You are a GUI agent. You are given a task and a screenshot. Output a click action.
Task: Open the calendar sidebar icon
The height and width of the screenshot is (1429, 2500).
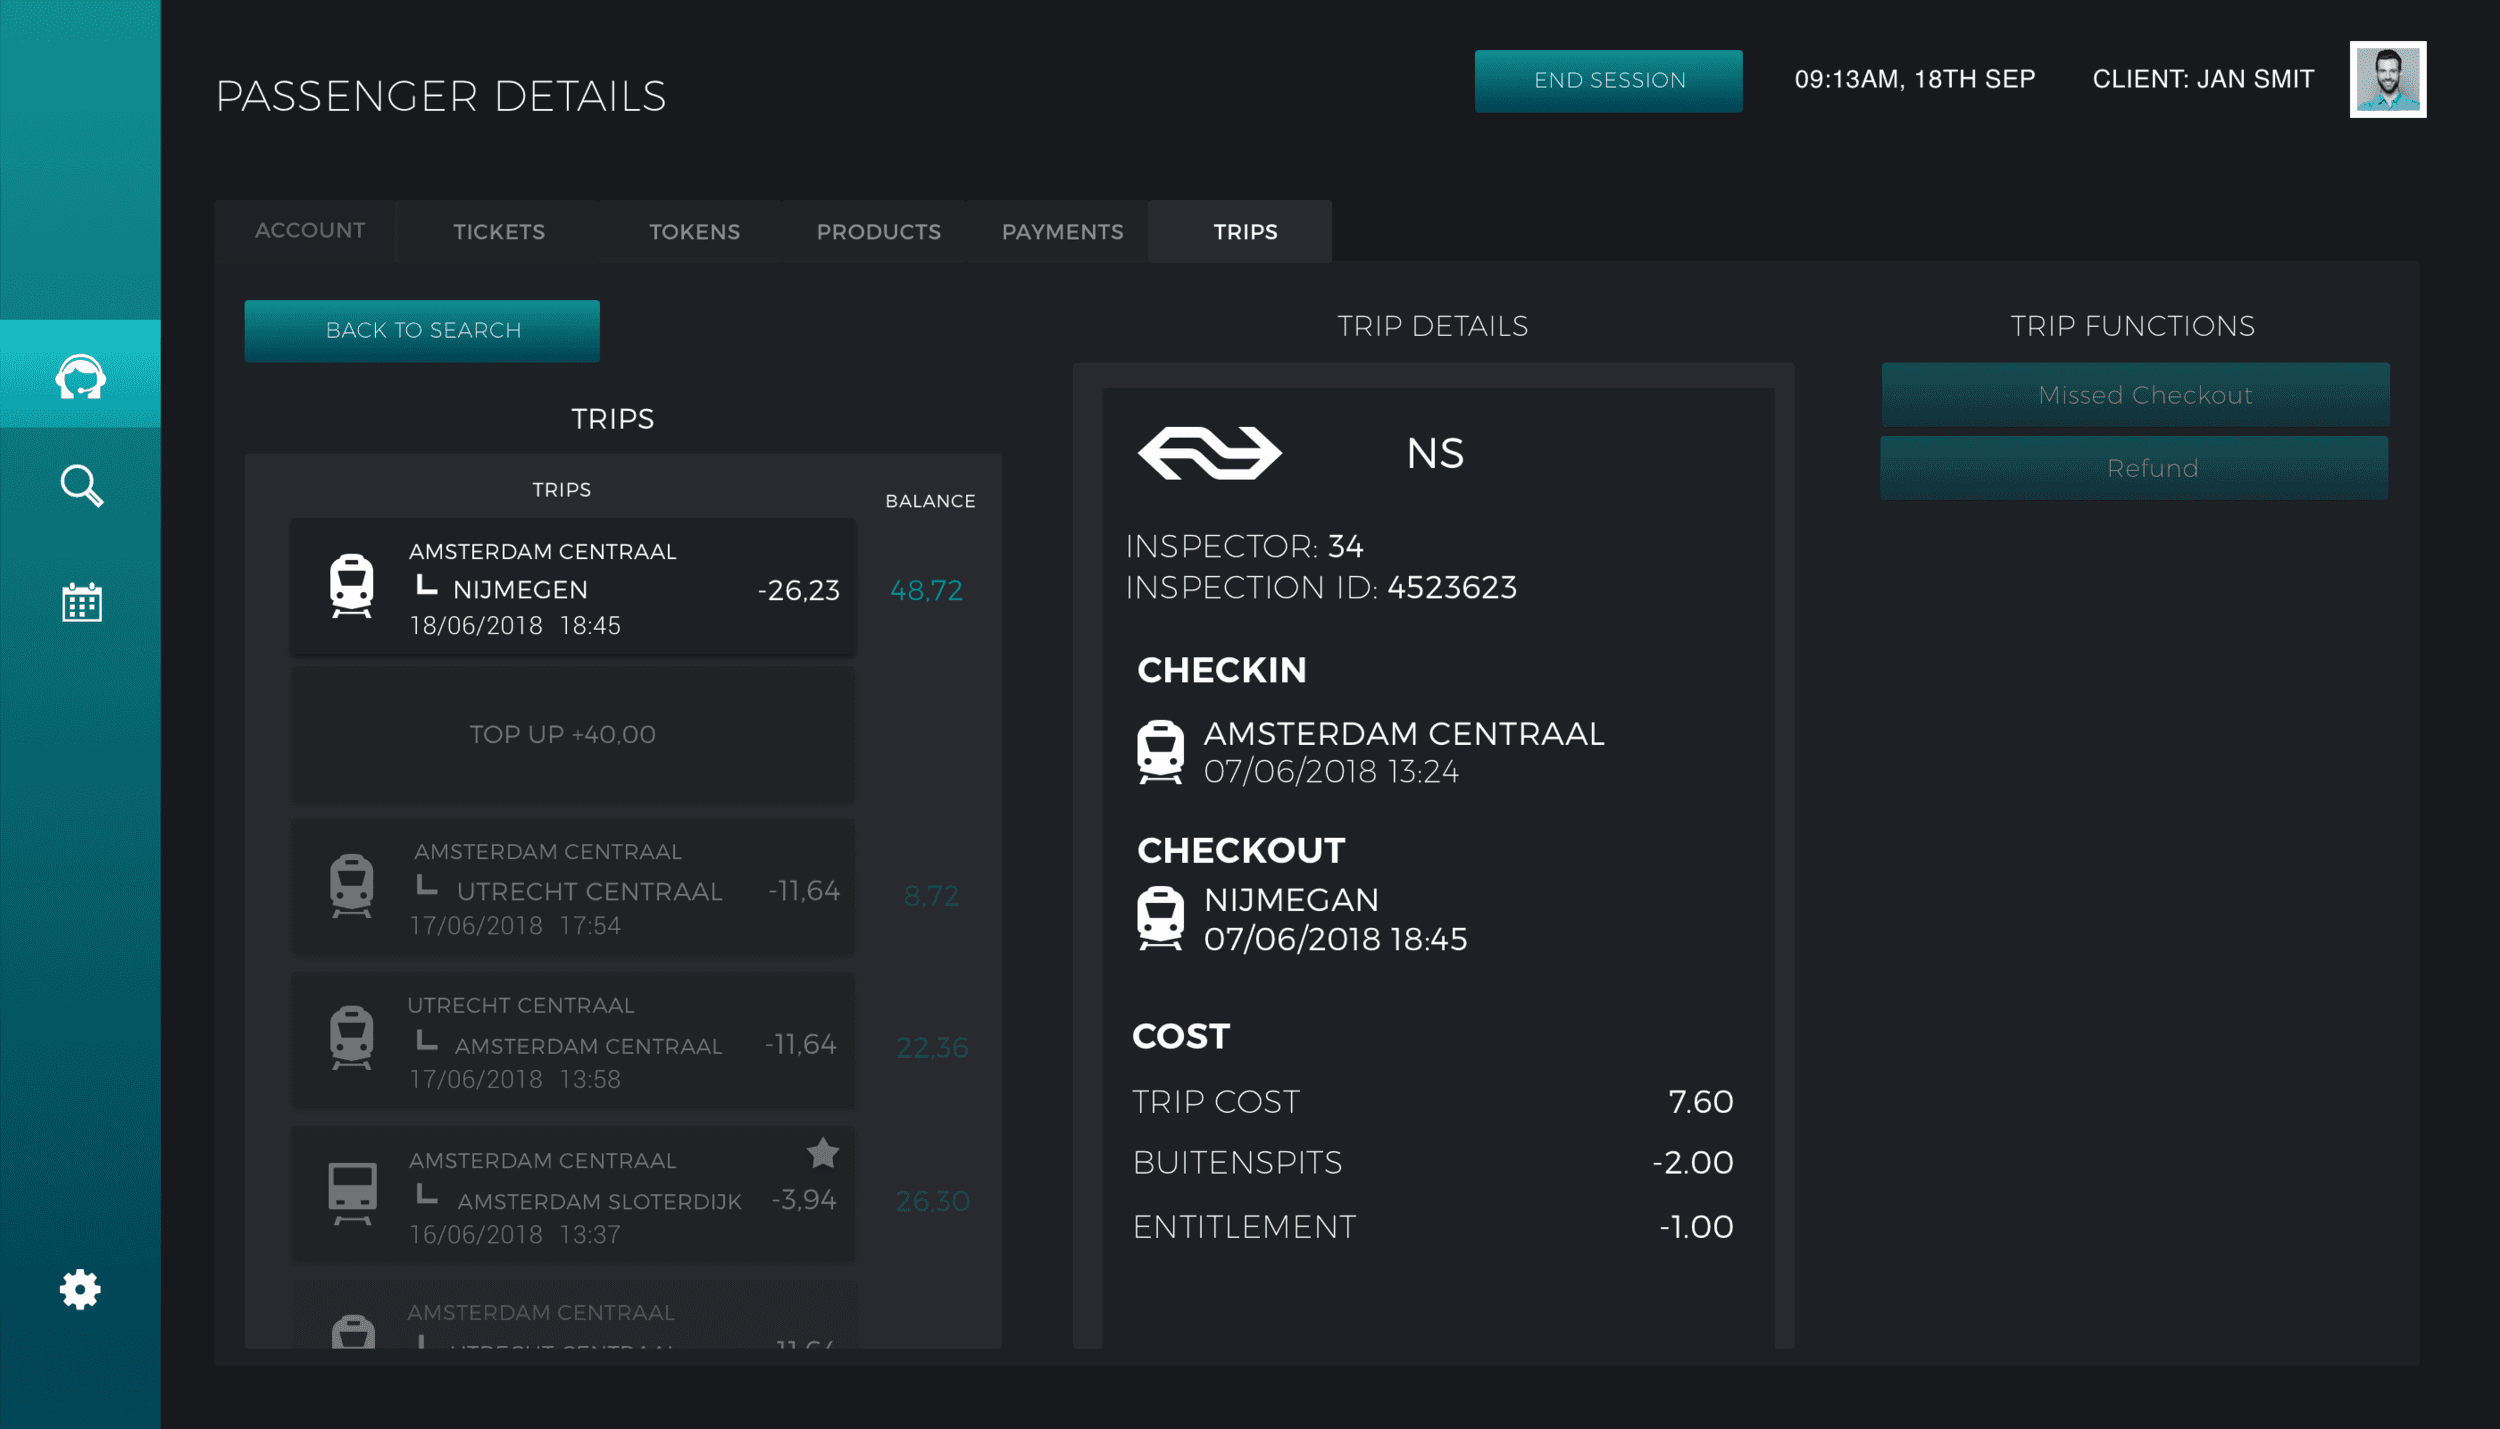click(x=81, y=602)
